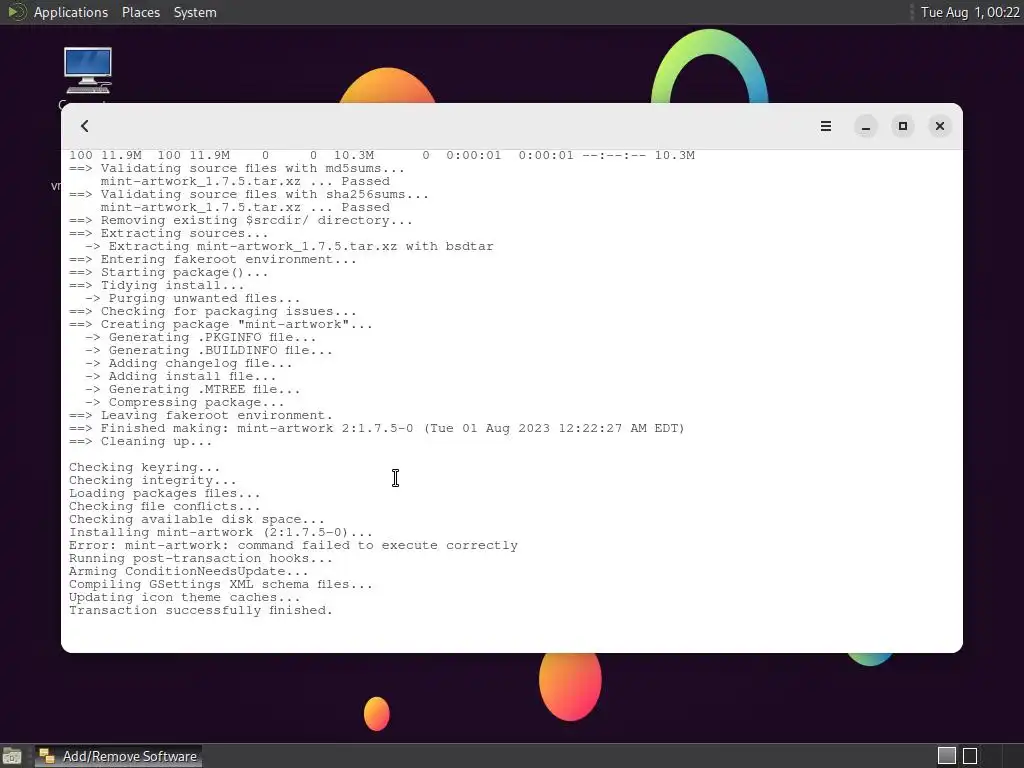Click the distro logo icon in top panel
The width and height of the screenshot is (1024, 768).
16,12
